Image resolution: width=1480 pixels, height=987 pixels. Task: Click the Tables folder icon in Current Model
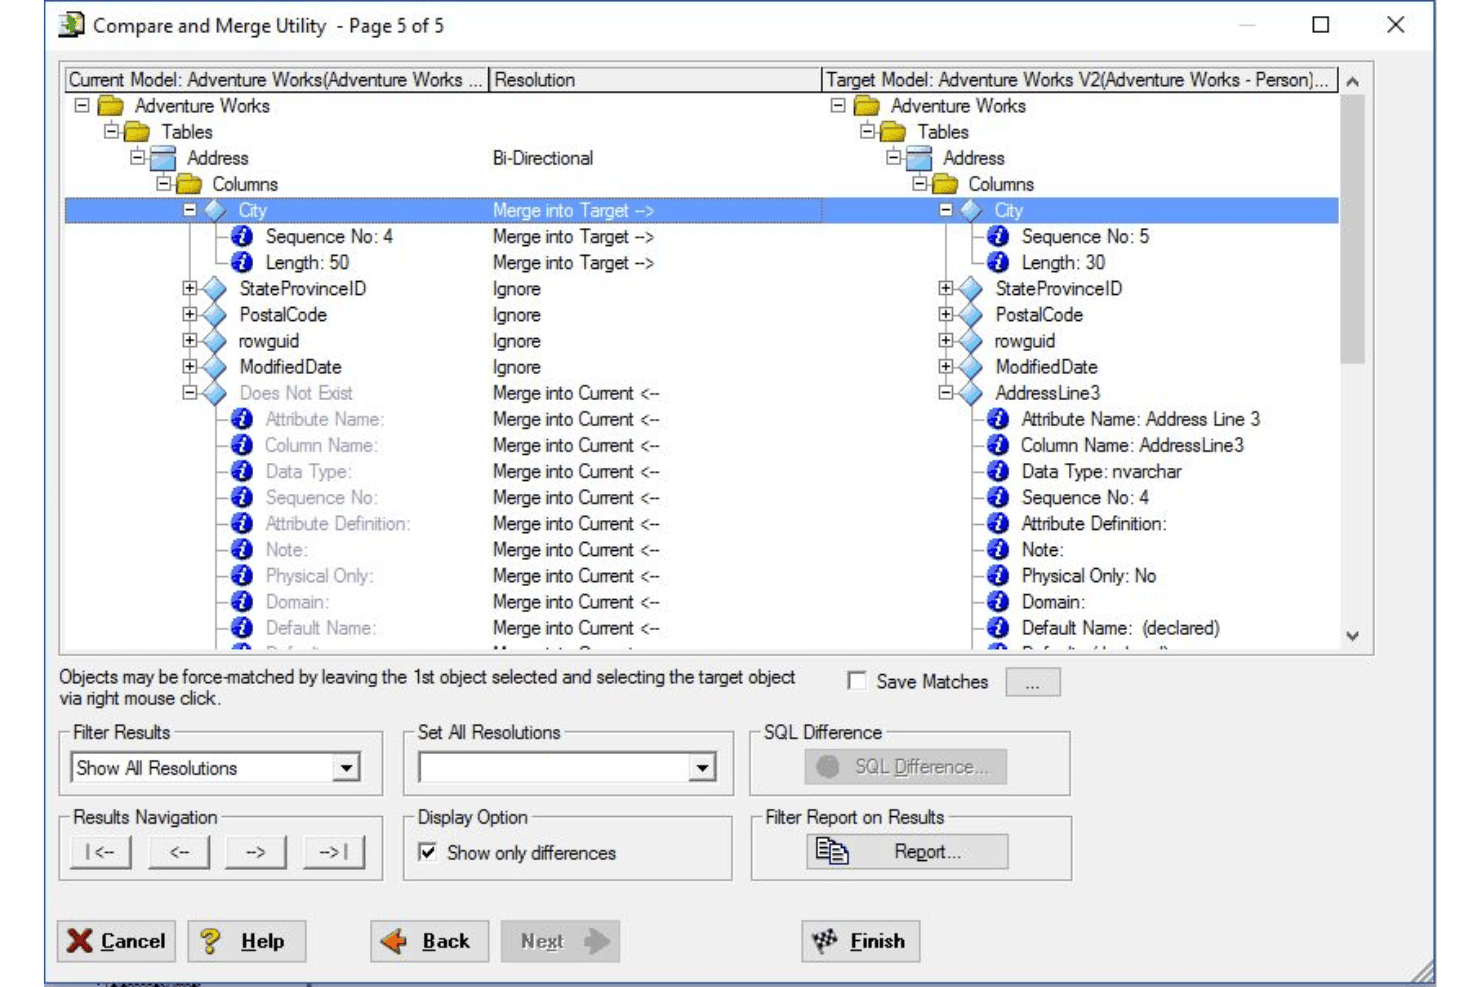coord(137,132)
